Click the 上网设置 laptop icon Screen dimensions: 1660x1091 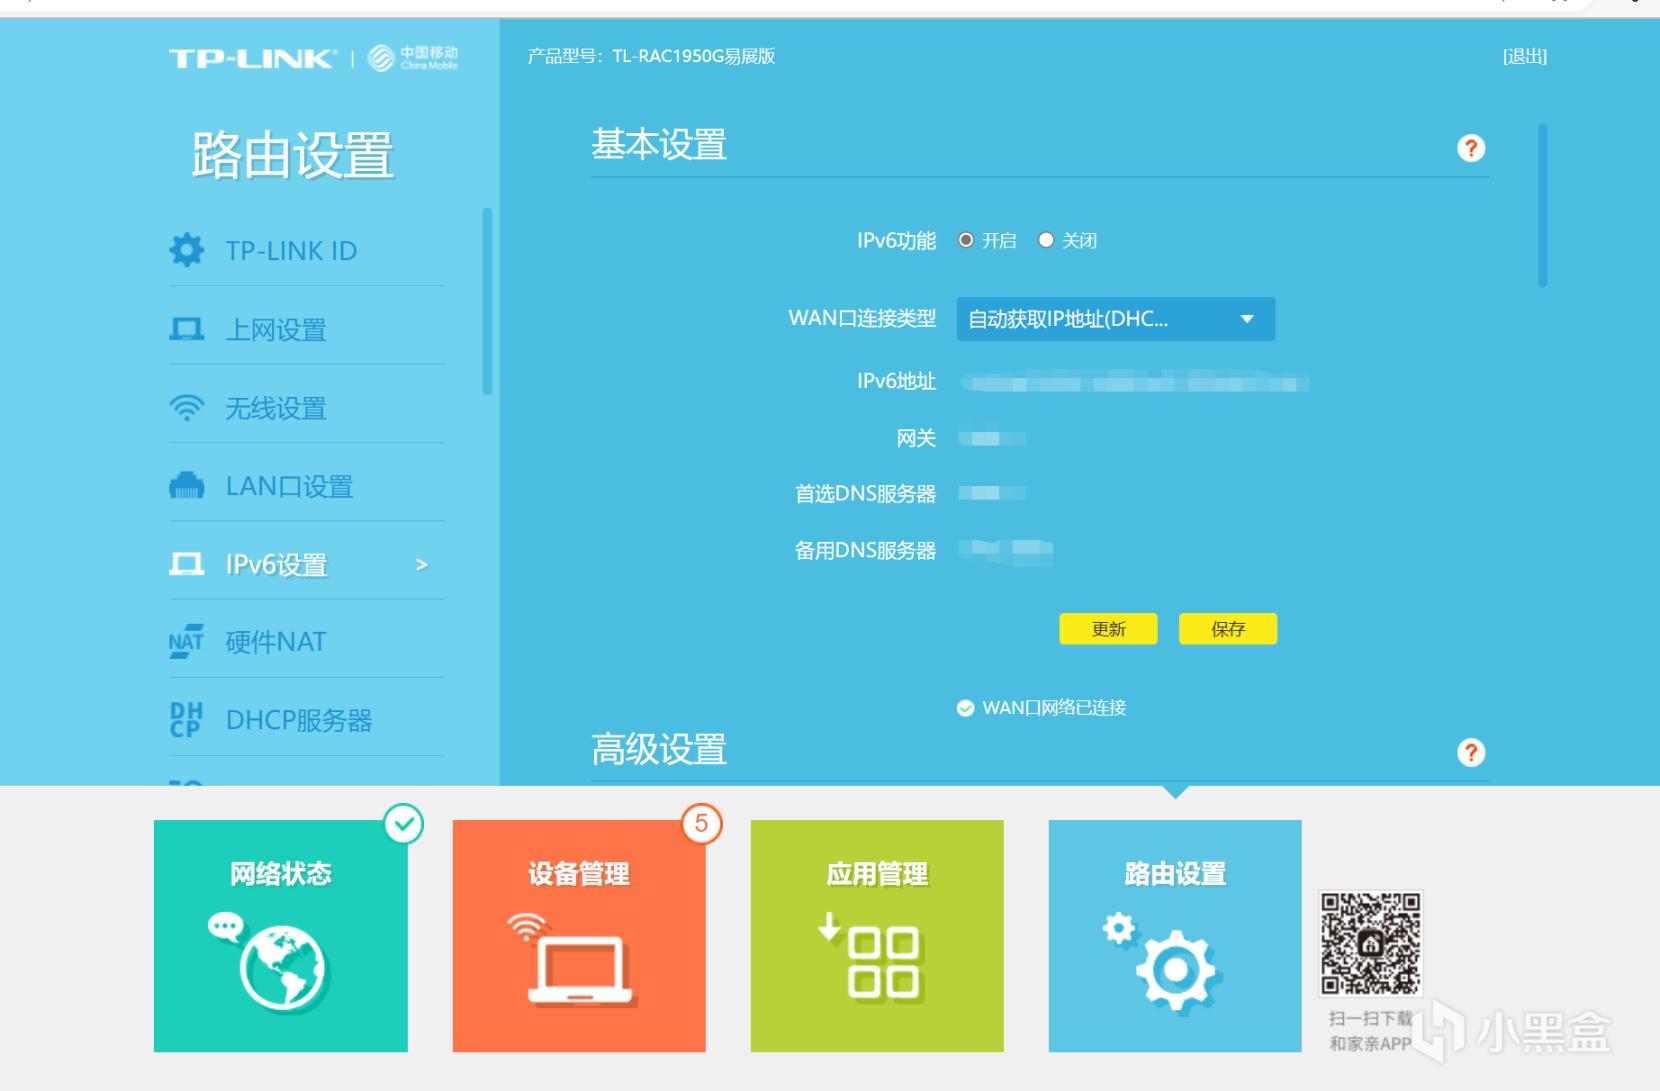pos(187,329)
